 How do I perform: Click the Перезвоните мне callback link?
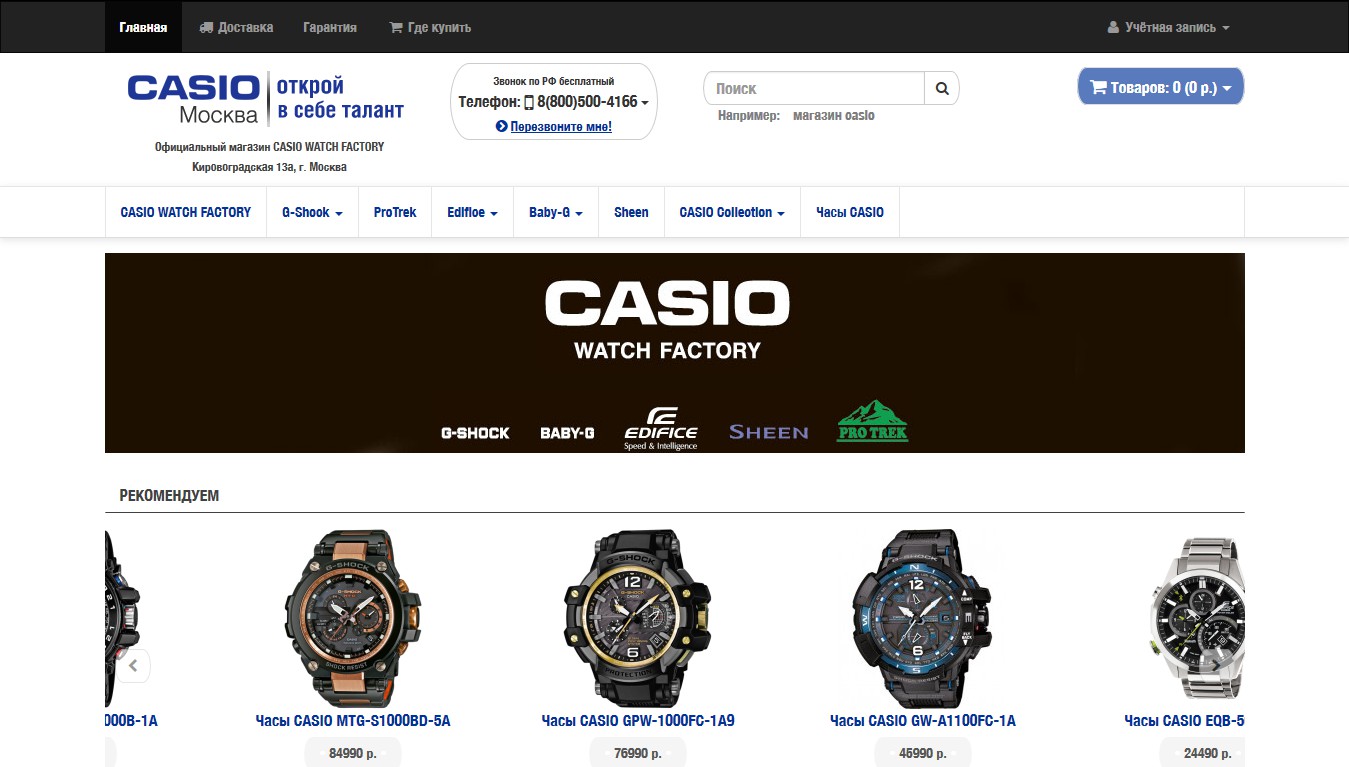(553, 127)
